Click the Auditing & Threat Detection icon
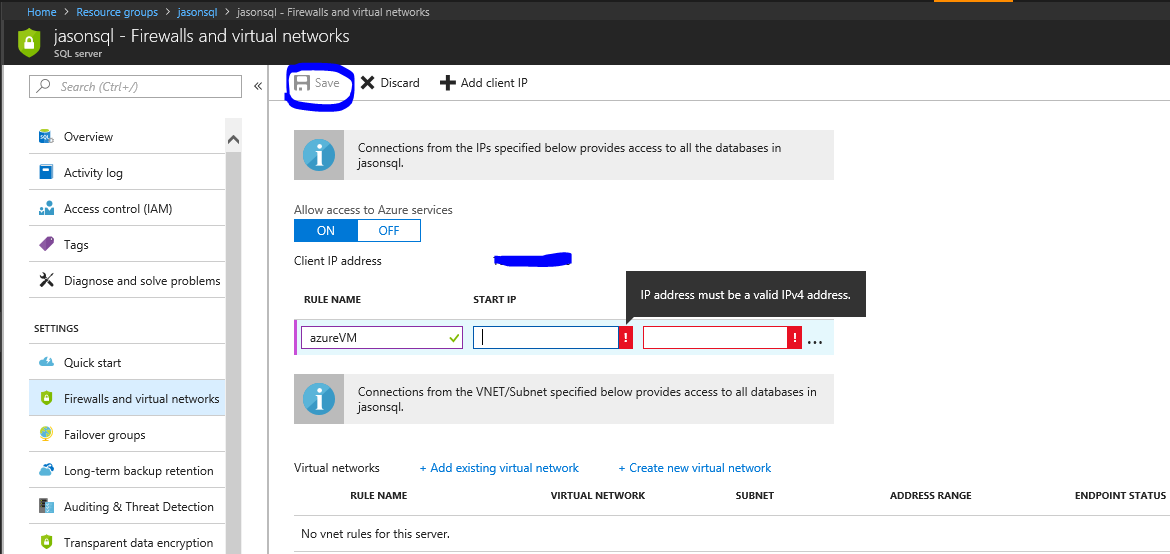Image resolution: width=1170 pixels, height=554 pixels. (46, 506)
